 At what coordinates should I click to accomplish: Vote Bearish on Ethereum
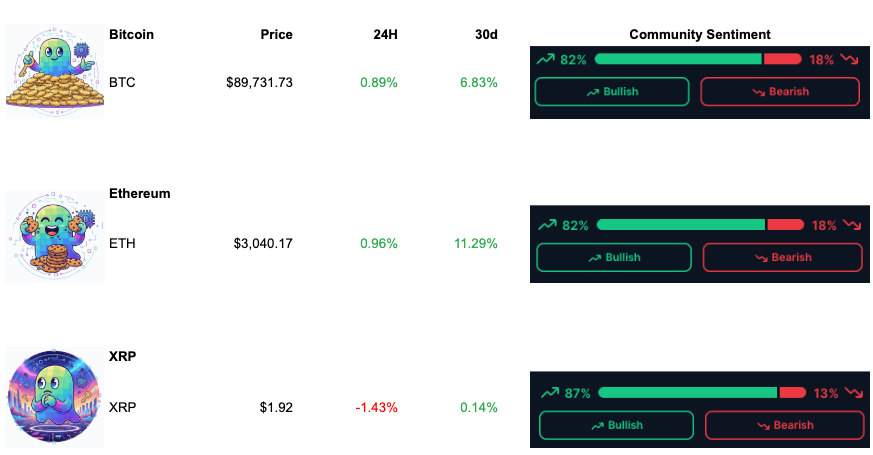(x=782, y=257)
